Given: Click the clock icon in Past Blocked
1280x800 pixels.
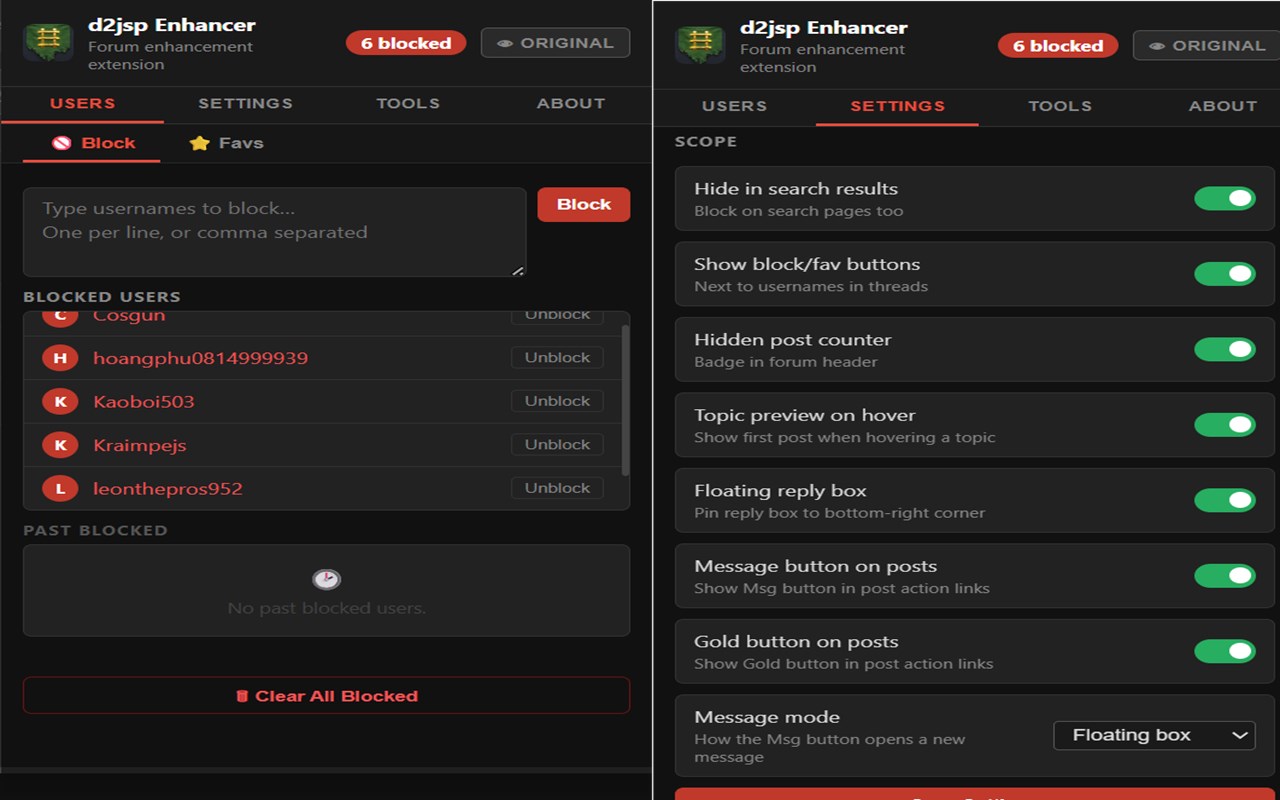Looking at the screenshot, I should pos(327,579).
